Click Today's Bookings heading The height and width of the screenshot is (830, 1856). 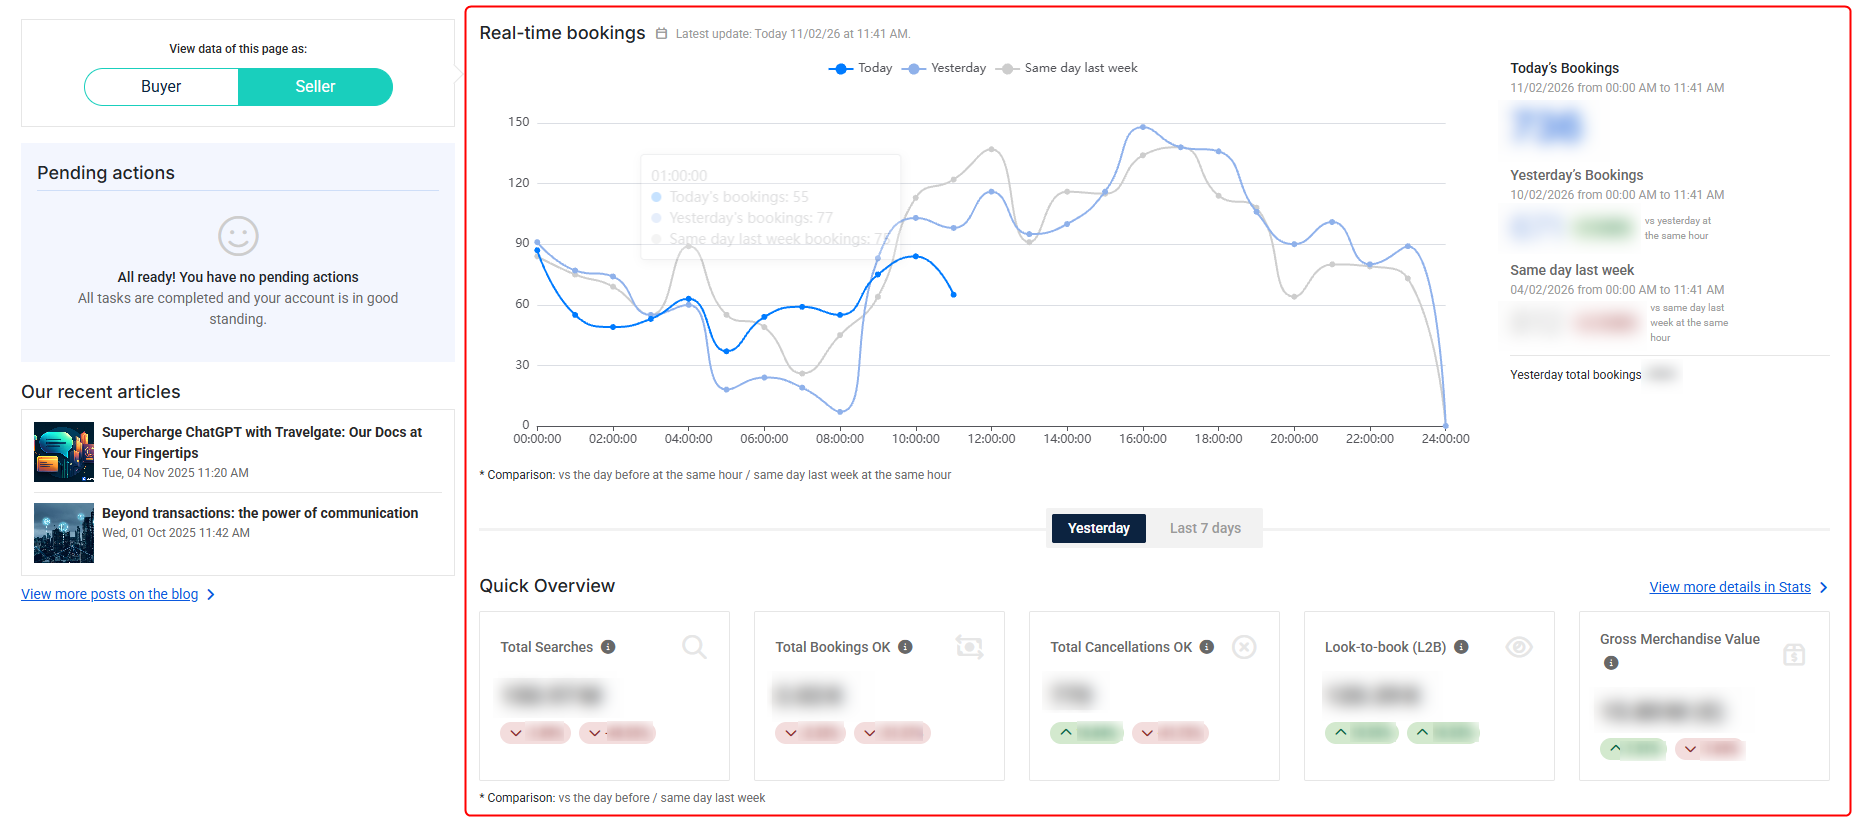(1564, 68)
